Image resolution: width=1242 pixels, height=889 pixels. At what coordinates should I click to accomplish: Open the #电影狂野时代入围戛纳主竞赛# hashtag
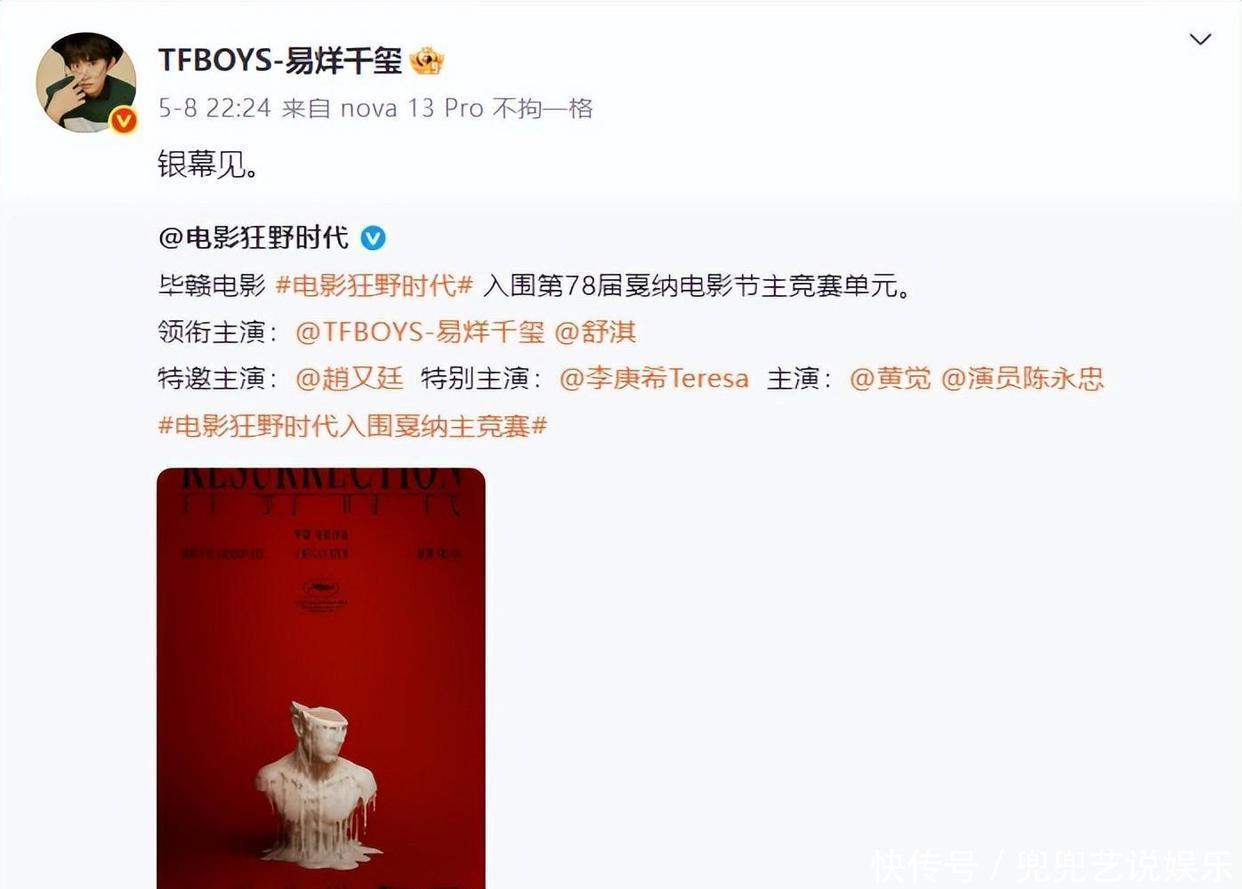[x=353, y=426]
